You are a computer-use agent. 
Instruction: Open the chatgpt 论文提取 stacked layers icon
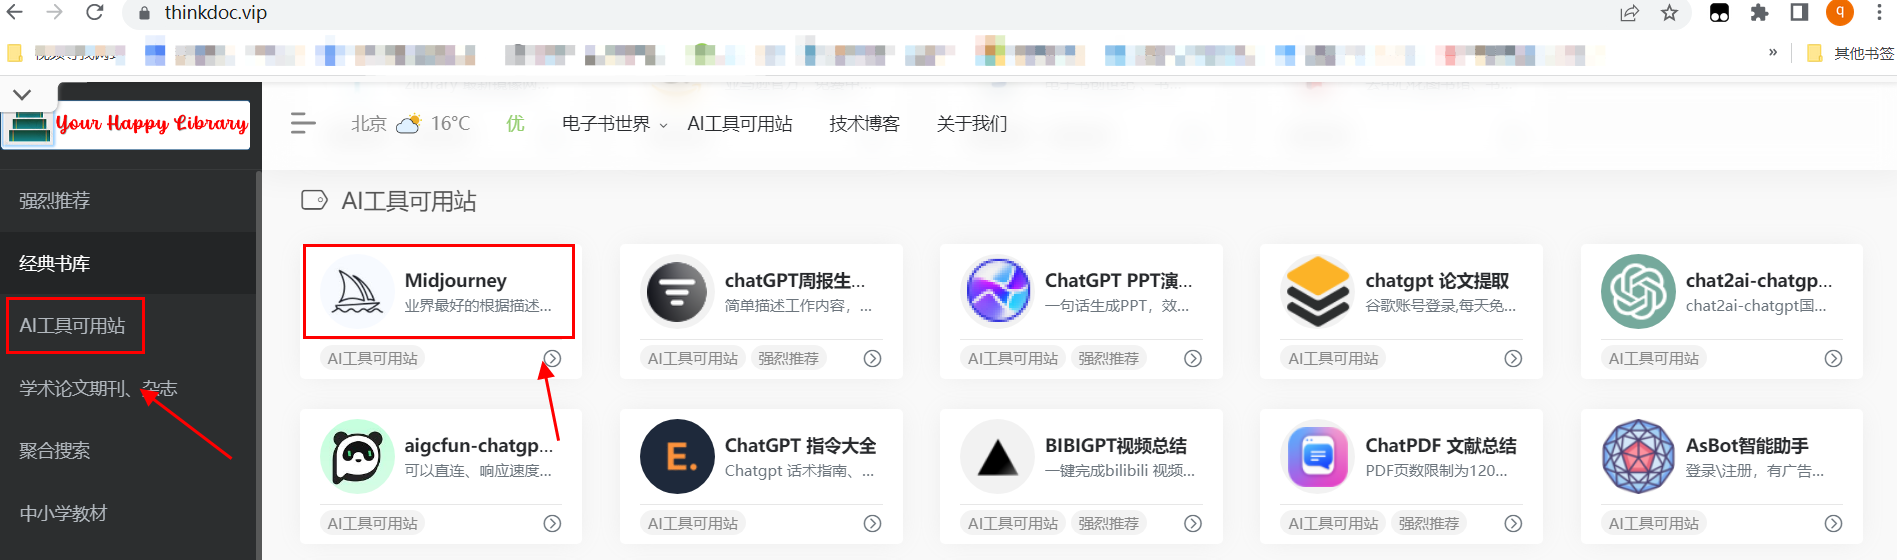[1318, 292]
